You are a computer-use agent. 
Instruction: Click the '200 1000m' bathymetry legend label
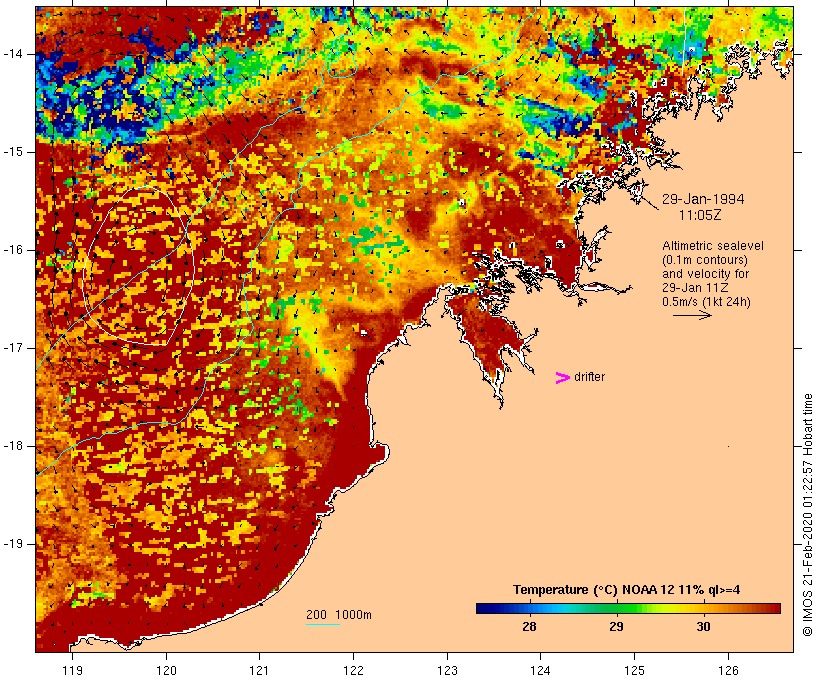pyautogui.click(x=339, y=615)
